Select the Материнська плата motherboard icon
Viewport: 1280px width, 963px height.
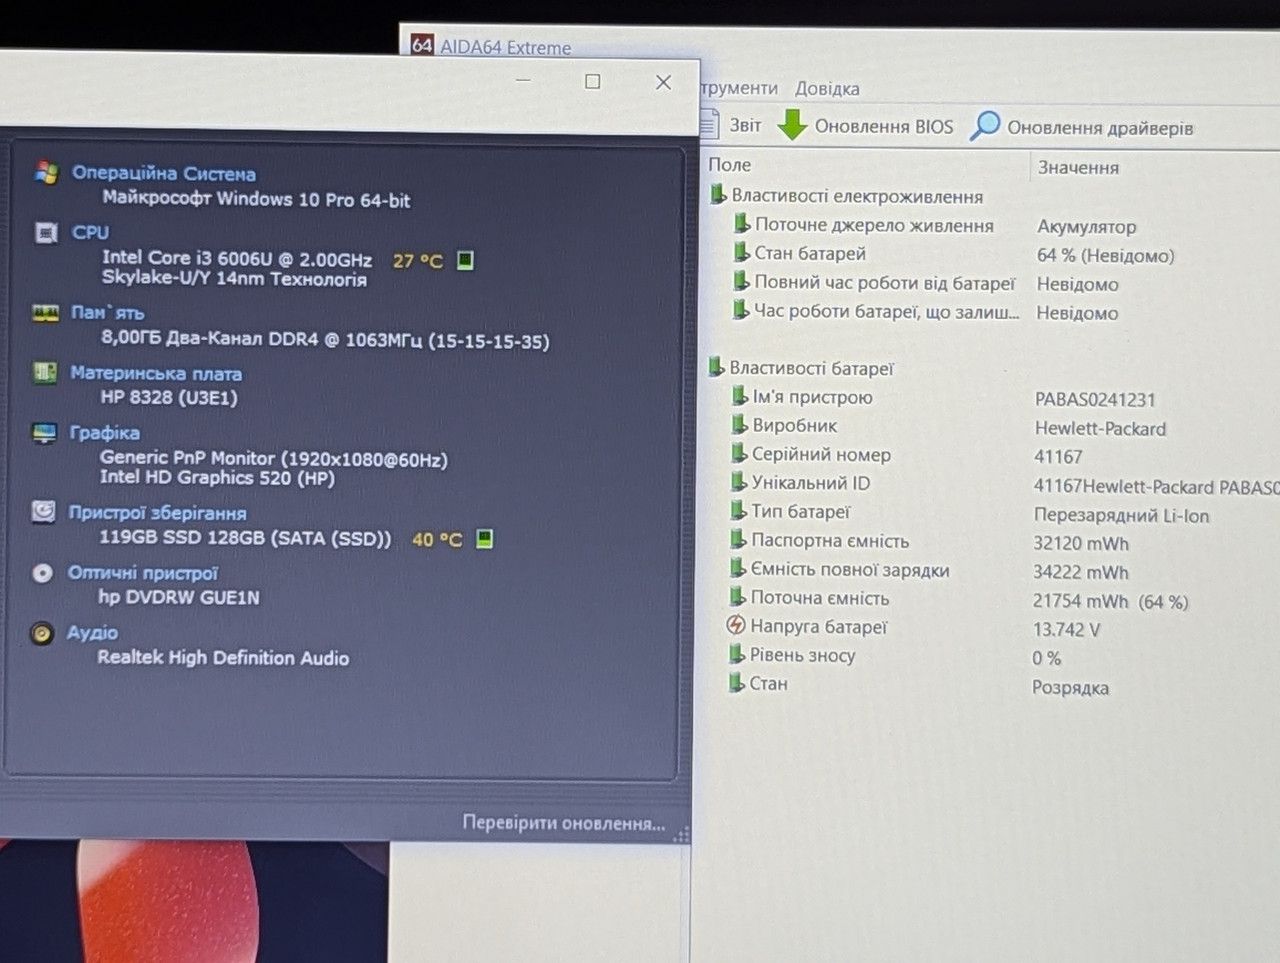coord(45,373)
